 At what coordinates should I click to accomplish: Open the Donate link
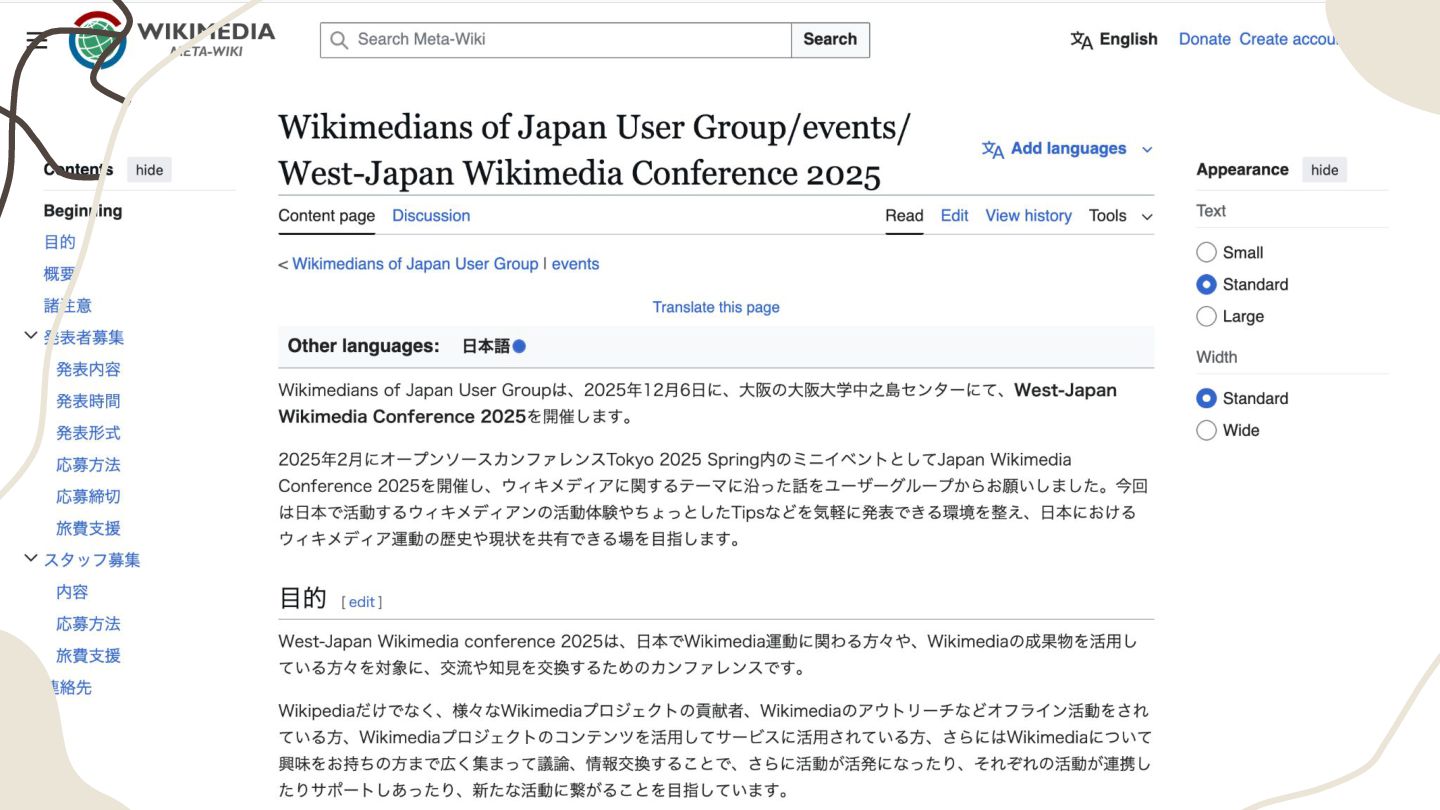(x=1204, y=39)
